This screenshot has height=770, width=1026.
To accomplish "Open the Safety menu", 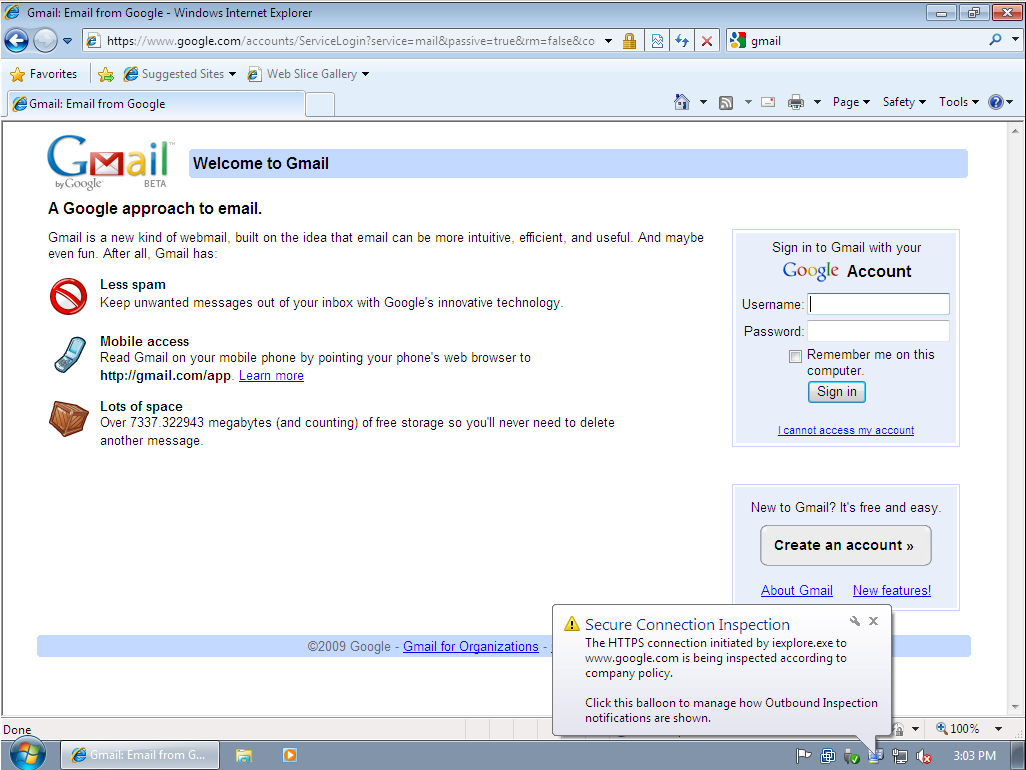I will 904,102.
